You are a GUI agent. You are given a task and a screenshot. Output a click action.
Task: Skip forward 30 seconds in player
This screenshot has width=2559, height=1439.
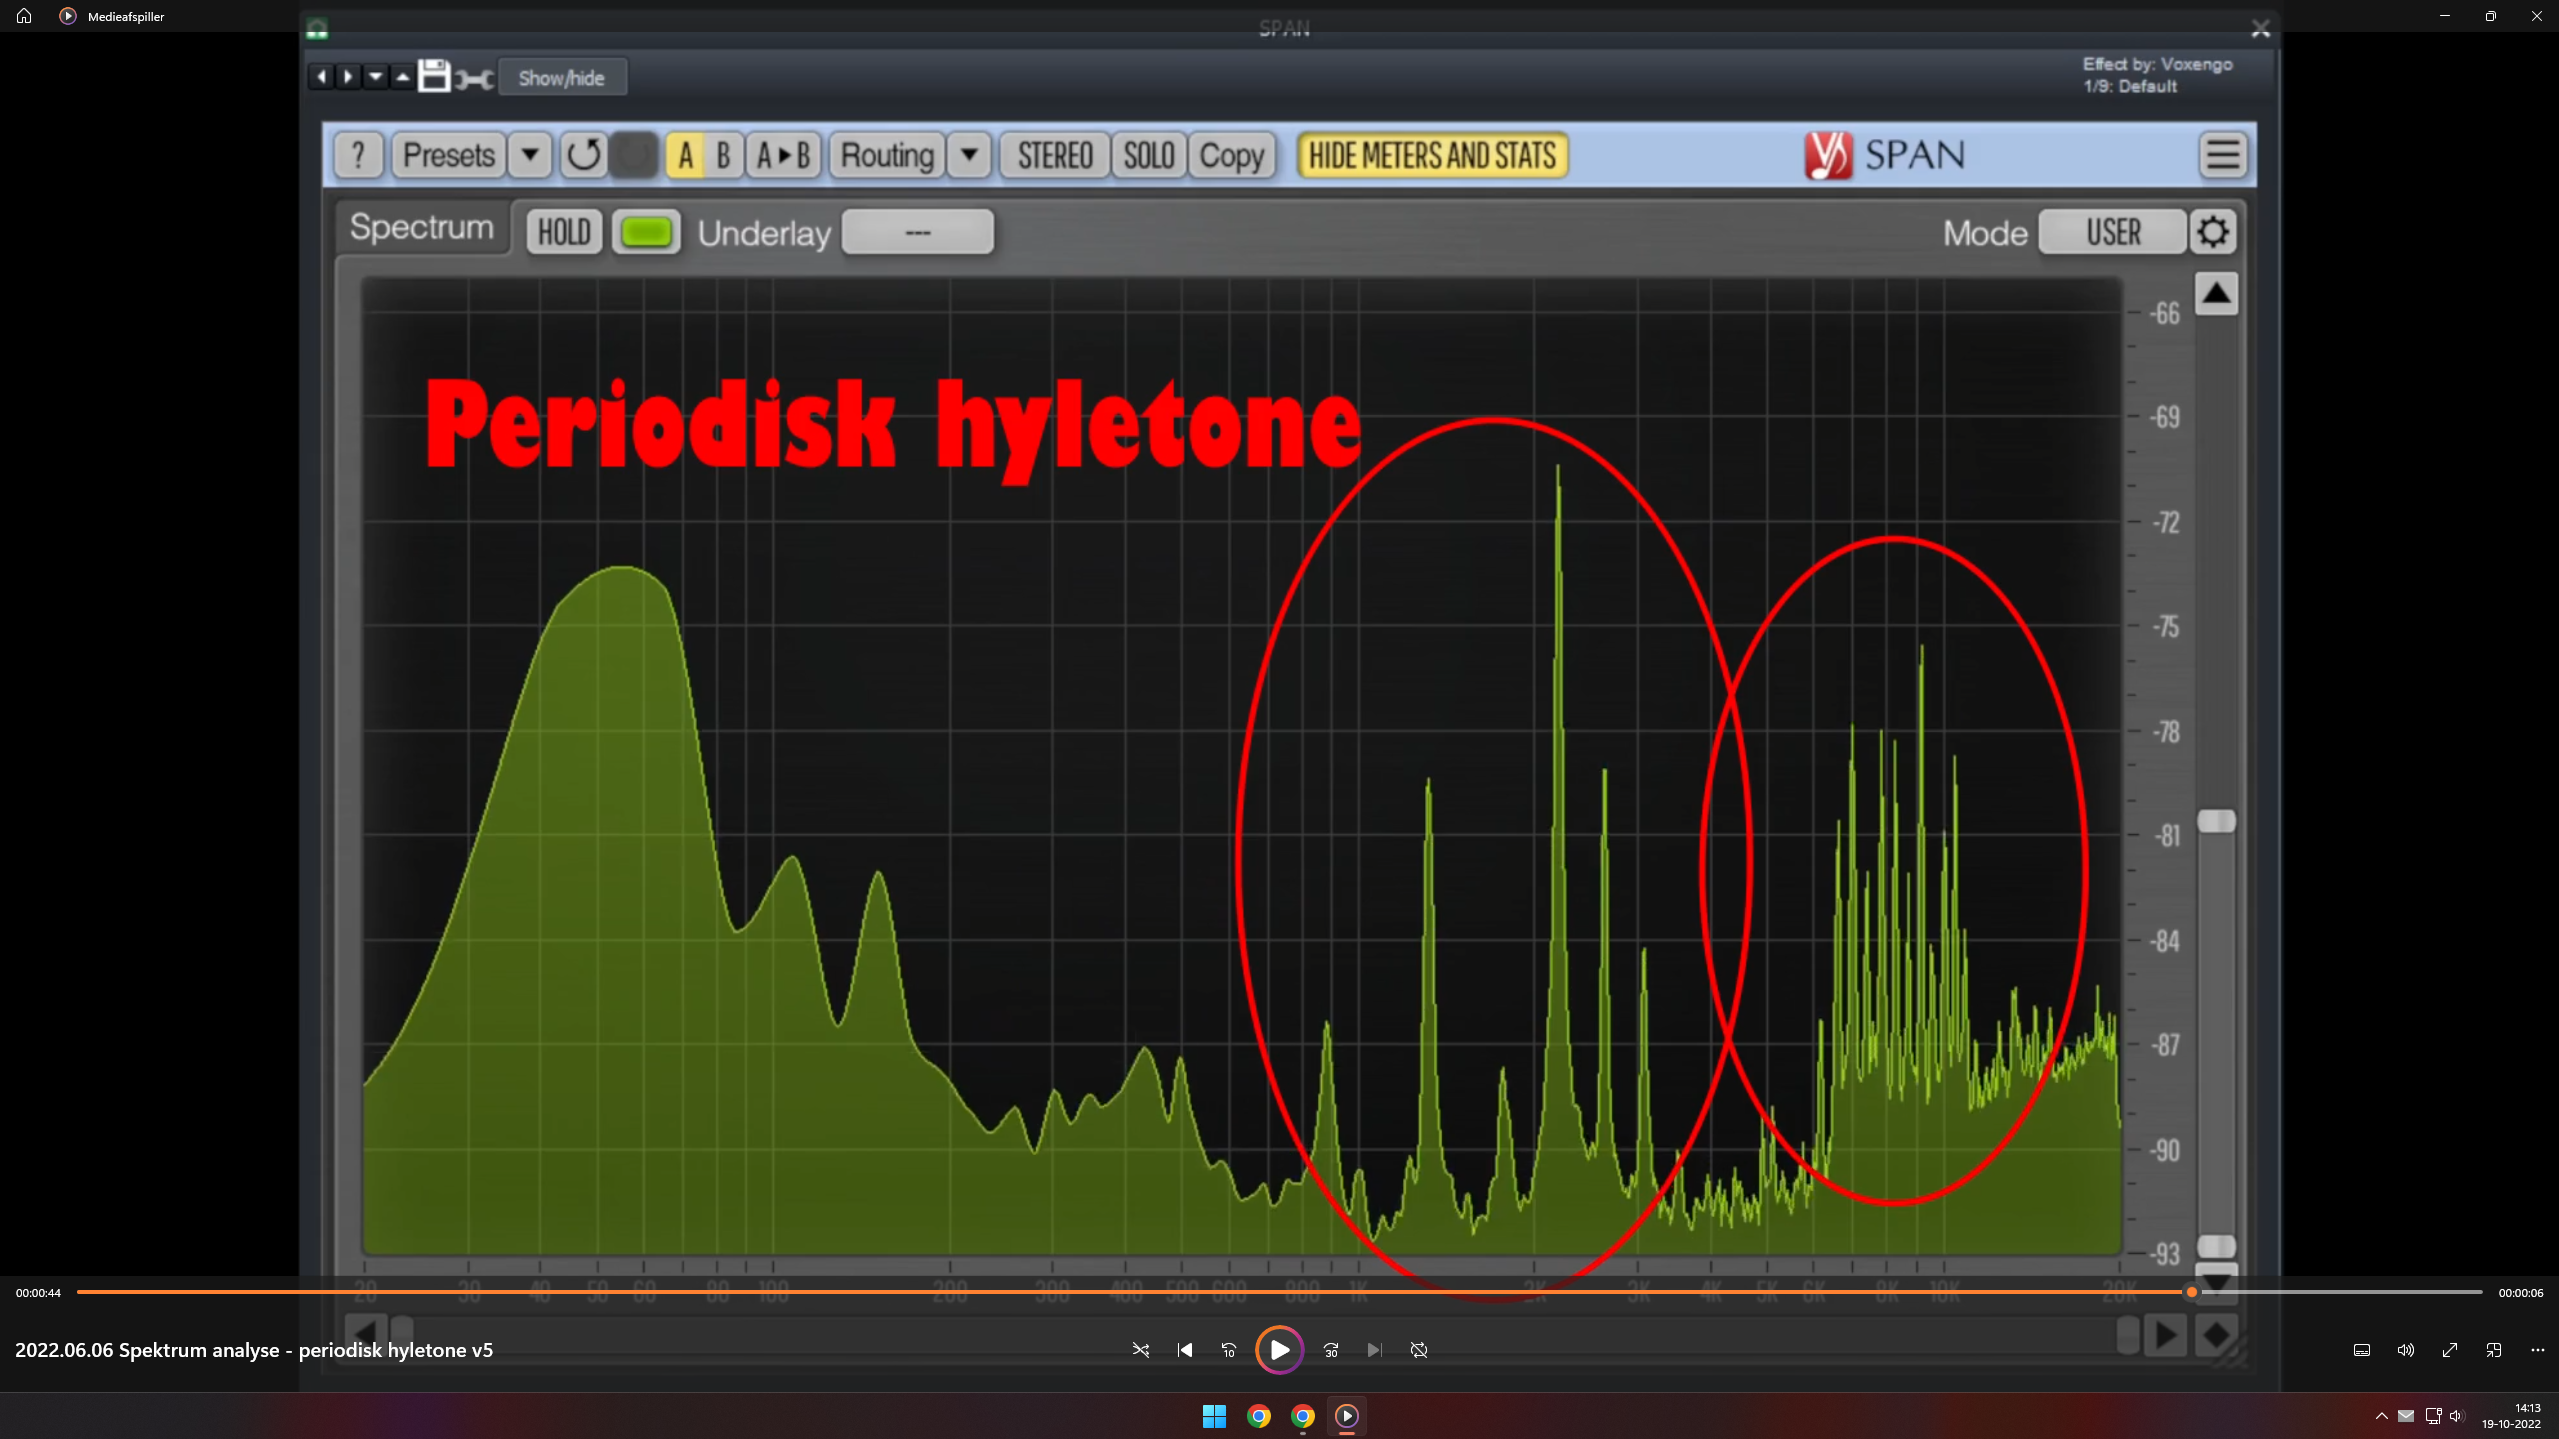pyautogui.click(x=1331, y=1350)
